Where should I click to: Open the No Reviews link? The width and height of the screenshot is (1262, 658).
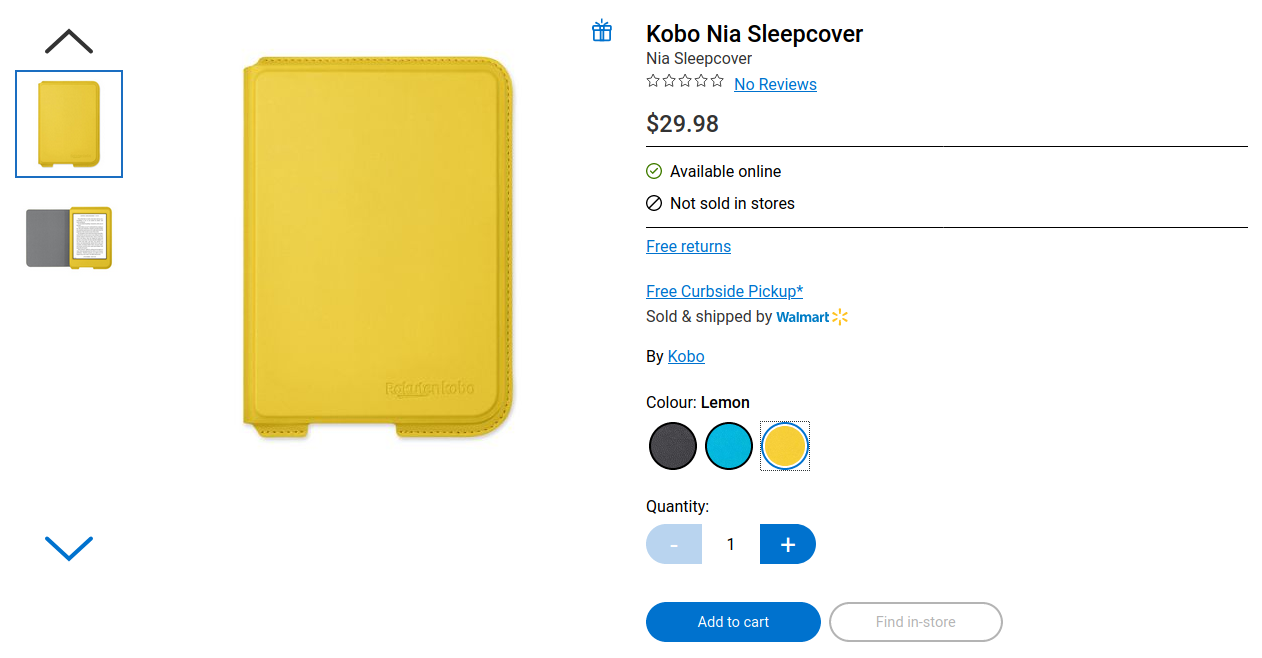(x=775, y=85)
